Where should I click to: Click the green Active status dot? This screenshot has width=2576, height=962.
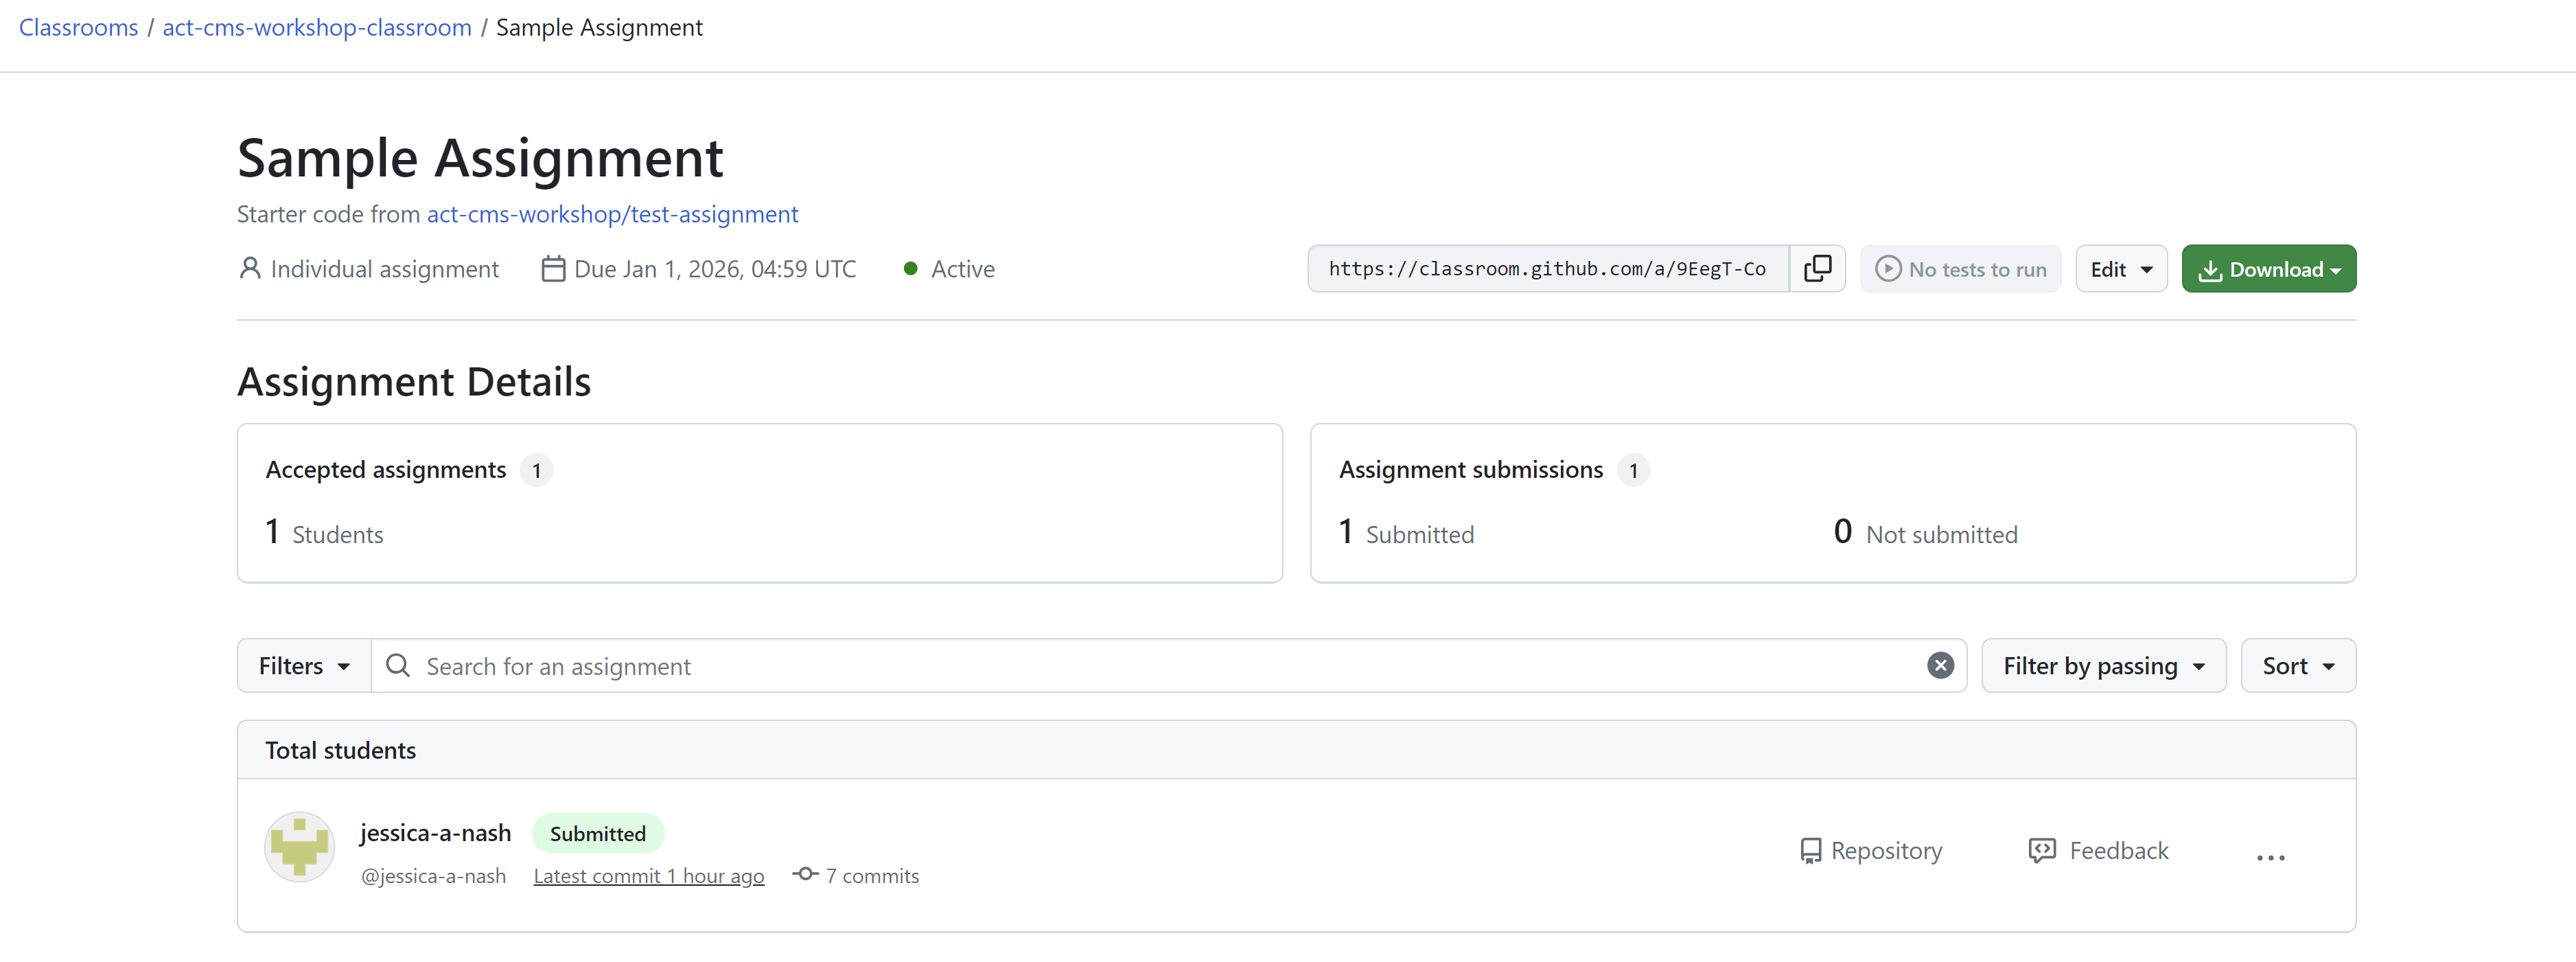click(x=910, y=268)
